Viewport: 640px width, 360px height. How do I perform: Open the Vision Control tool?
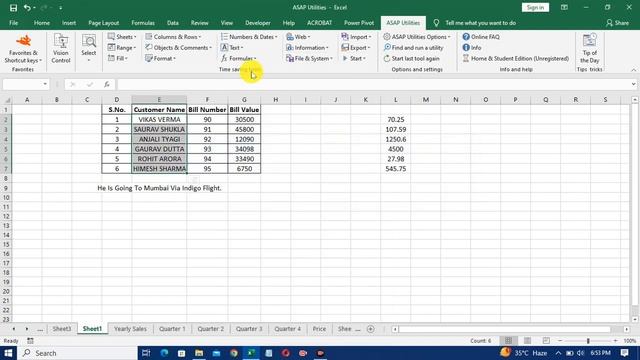(61, 49)
